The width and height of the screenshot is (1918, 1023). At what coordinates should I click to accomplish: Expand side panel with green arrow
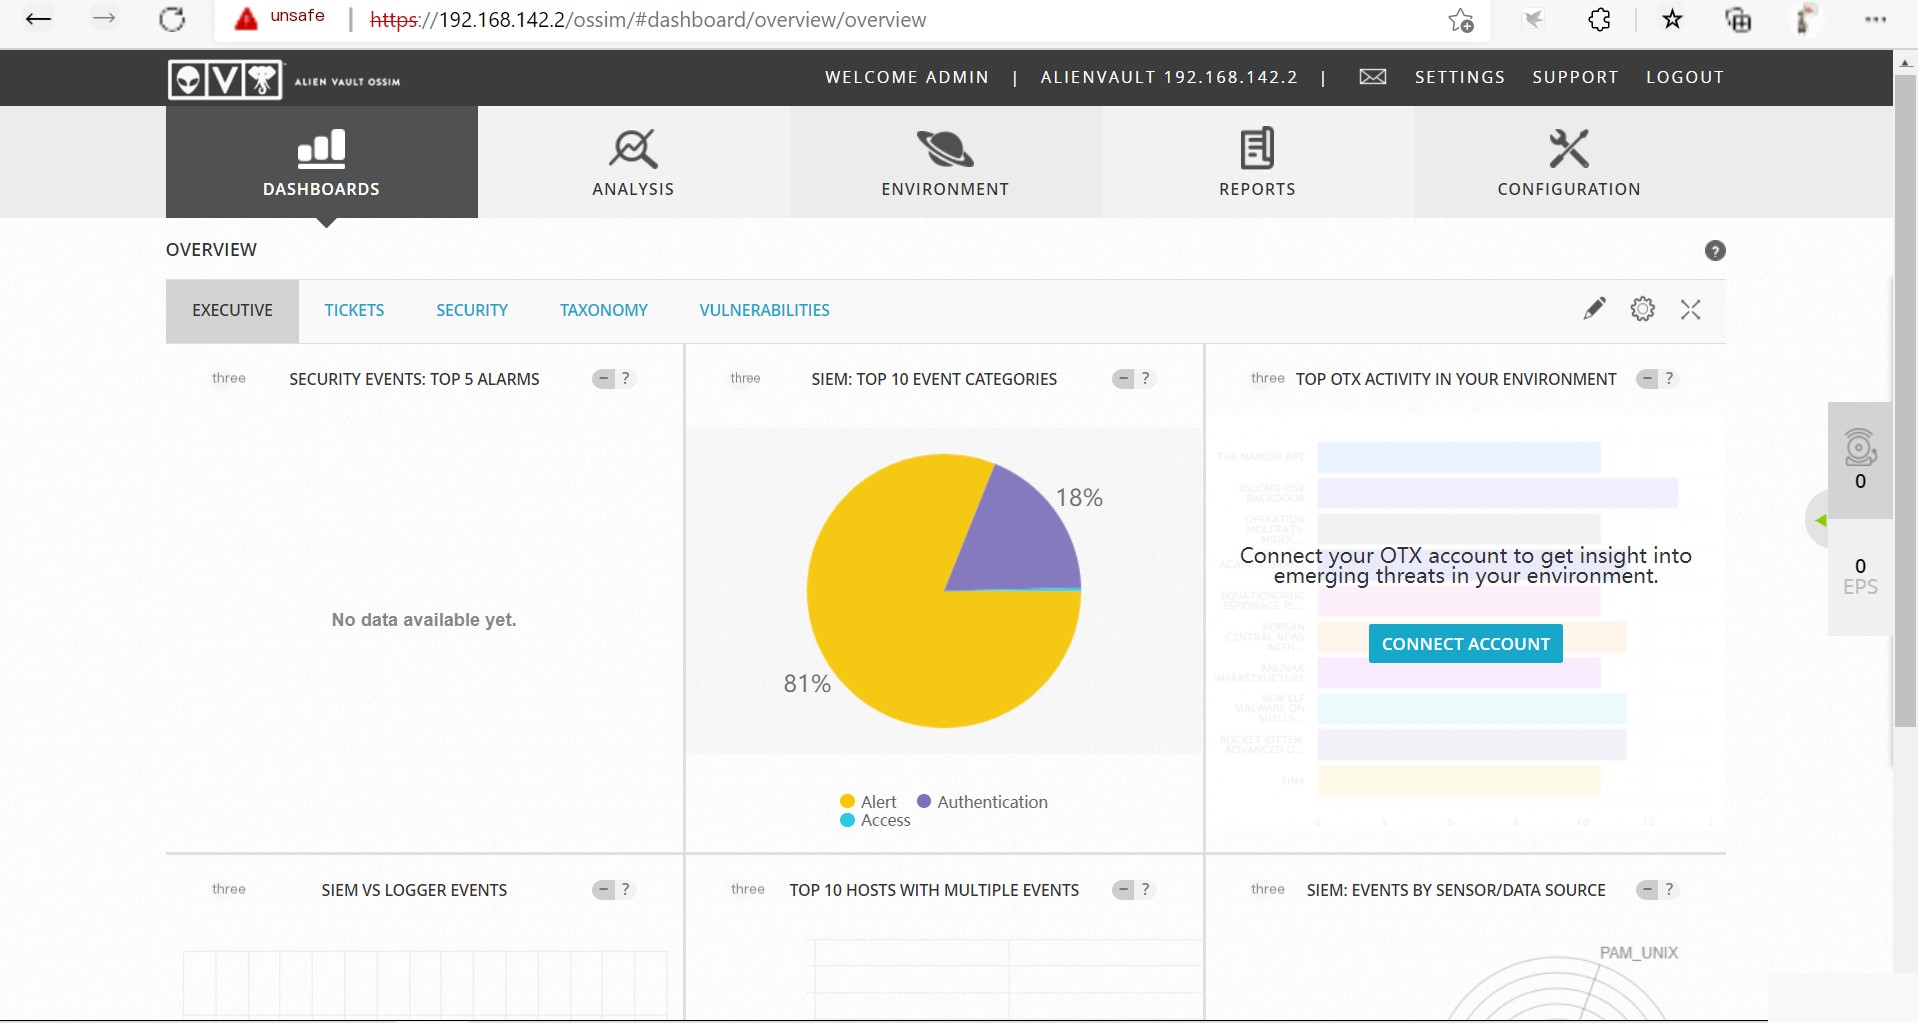[x=1820, y=520]
